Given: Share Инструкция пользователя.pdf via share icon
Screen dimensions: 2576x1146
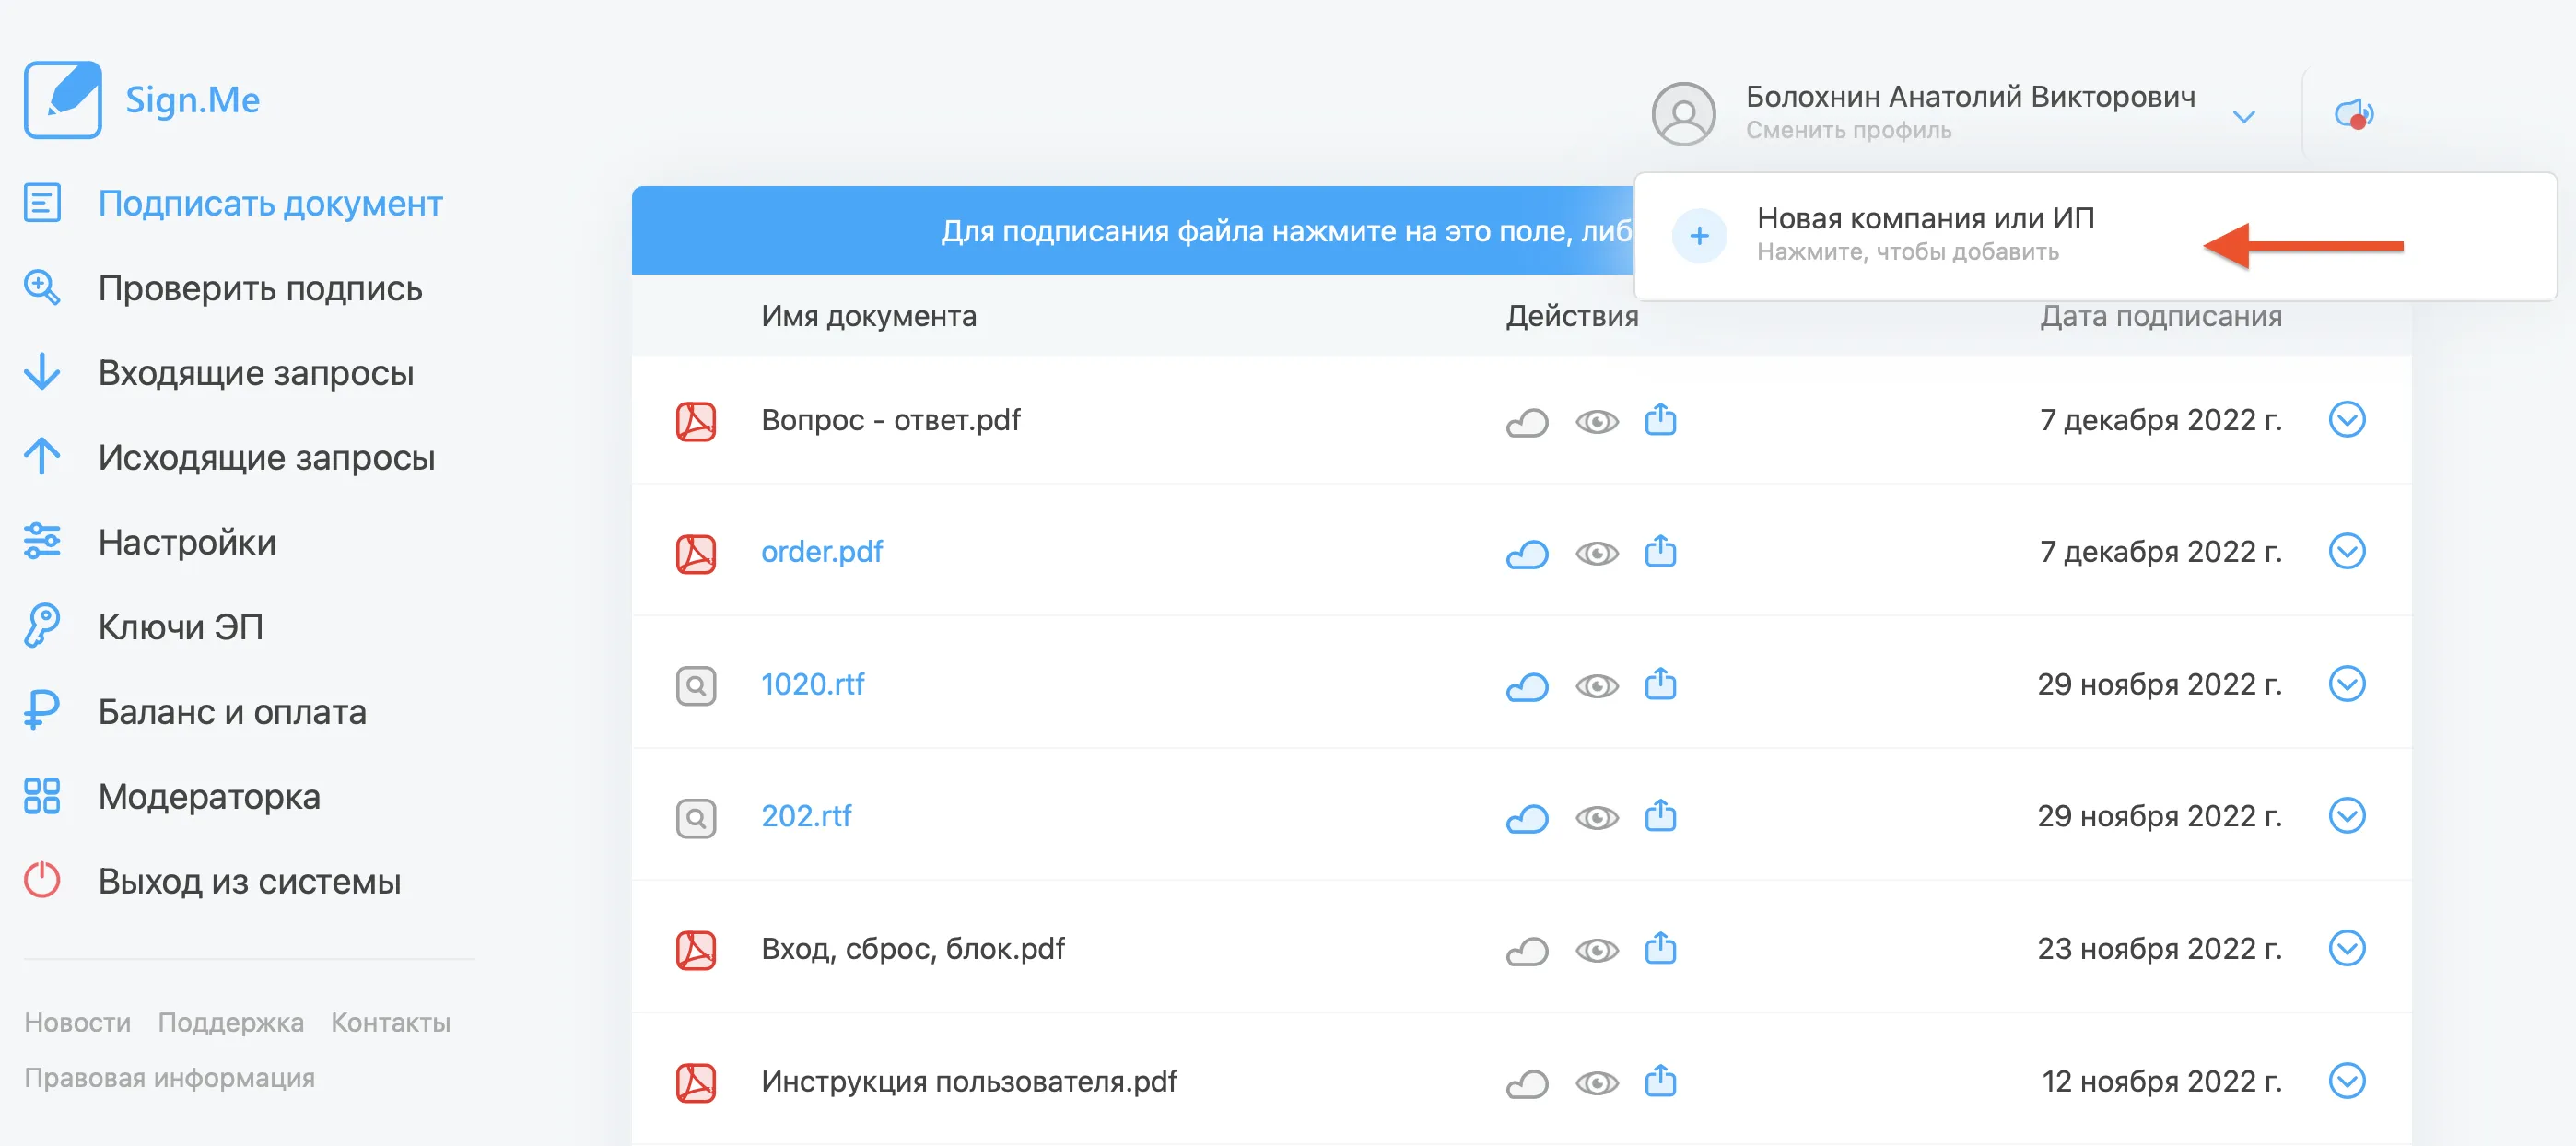Looking at the screenshot, I should (1660, 1081).
